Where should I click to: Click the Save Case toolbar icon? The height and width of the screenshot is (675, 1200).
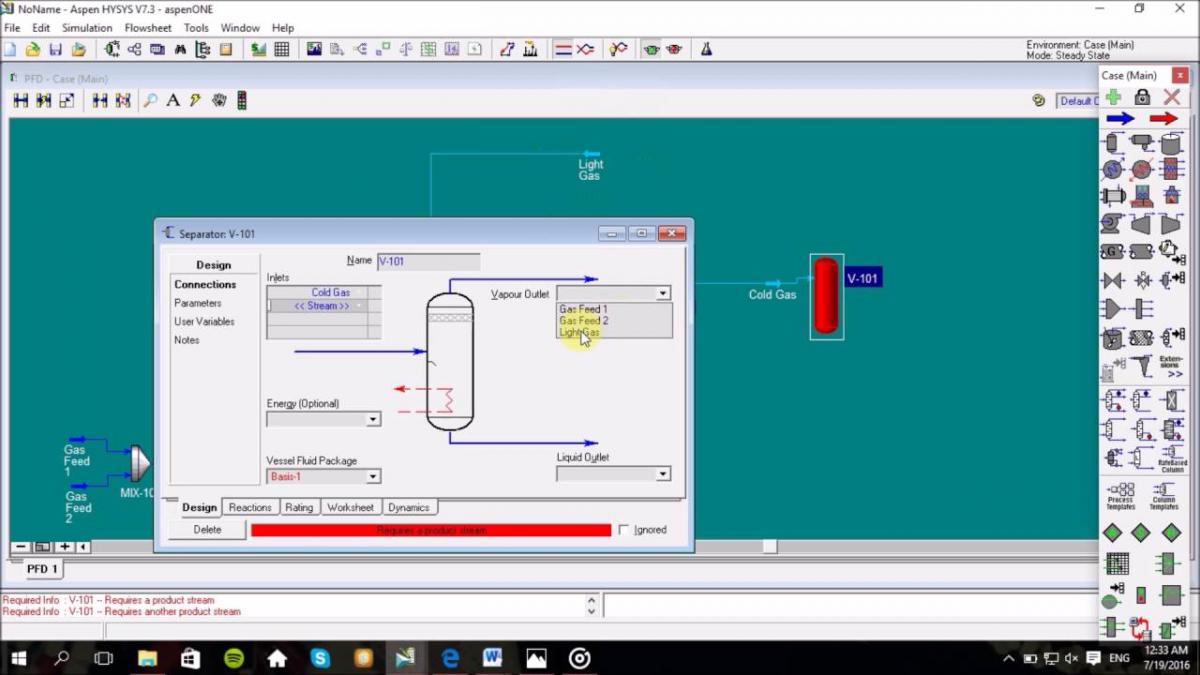[x=56, y=48]
